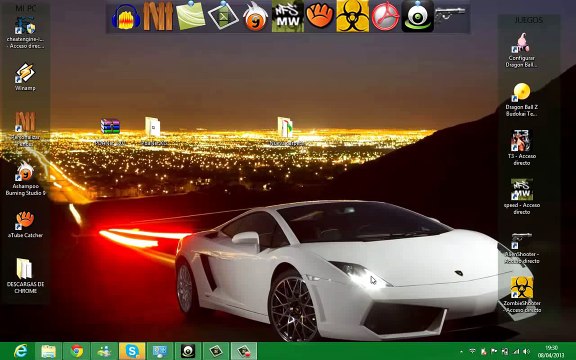
Task: Select the desktop file with green arrow
Action: pyautogui.click(x=286, y=132)
